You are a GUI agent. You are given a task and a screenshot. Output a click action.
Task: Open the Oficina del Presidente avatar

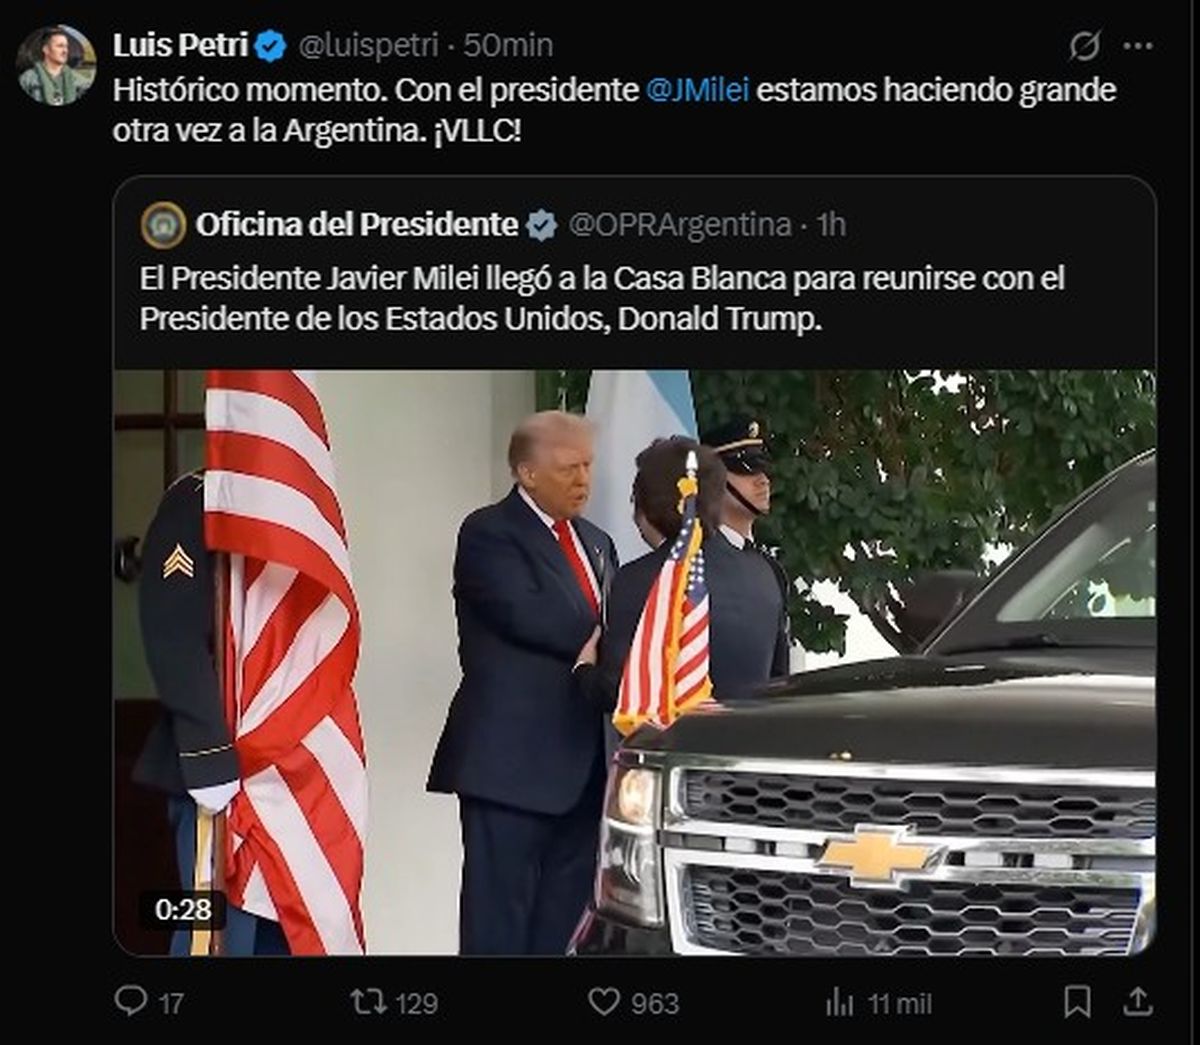[163, 225]
